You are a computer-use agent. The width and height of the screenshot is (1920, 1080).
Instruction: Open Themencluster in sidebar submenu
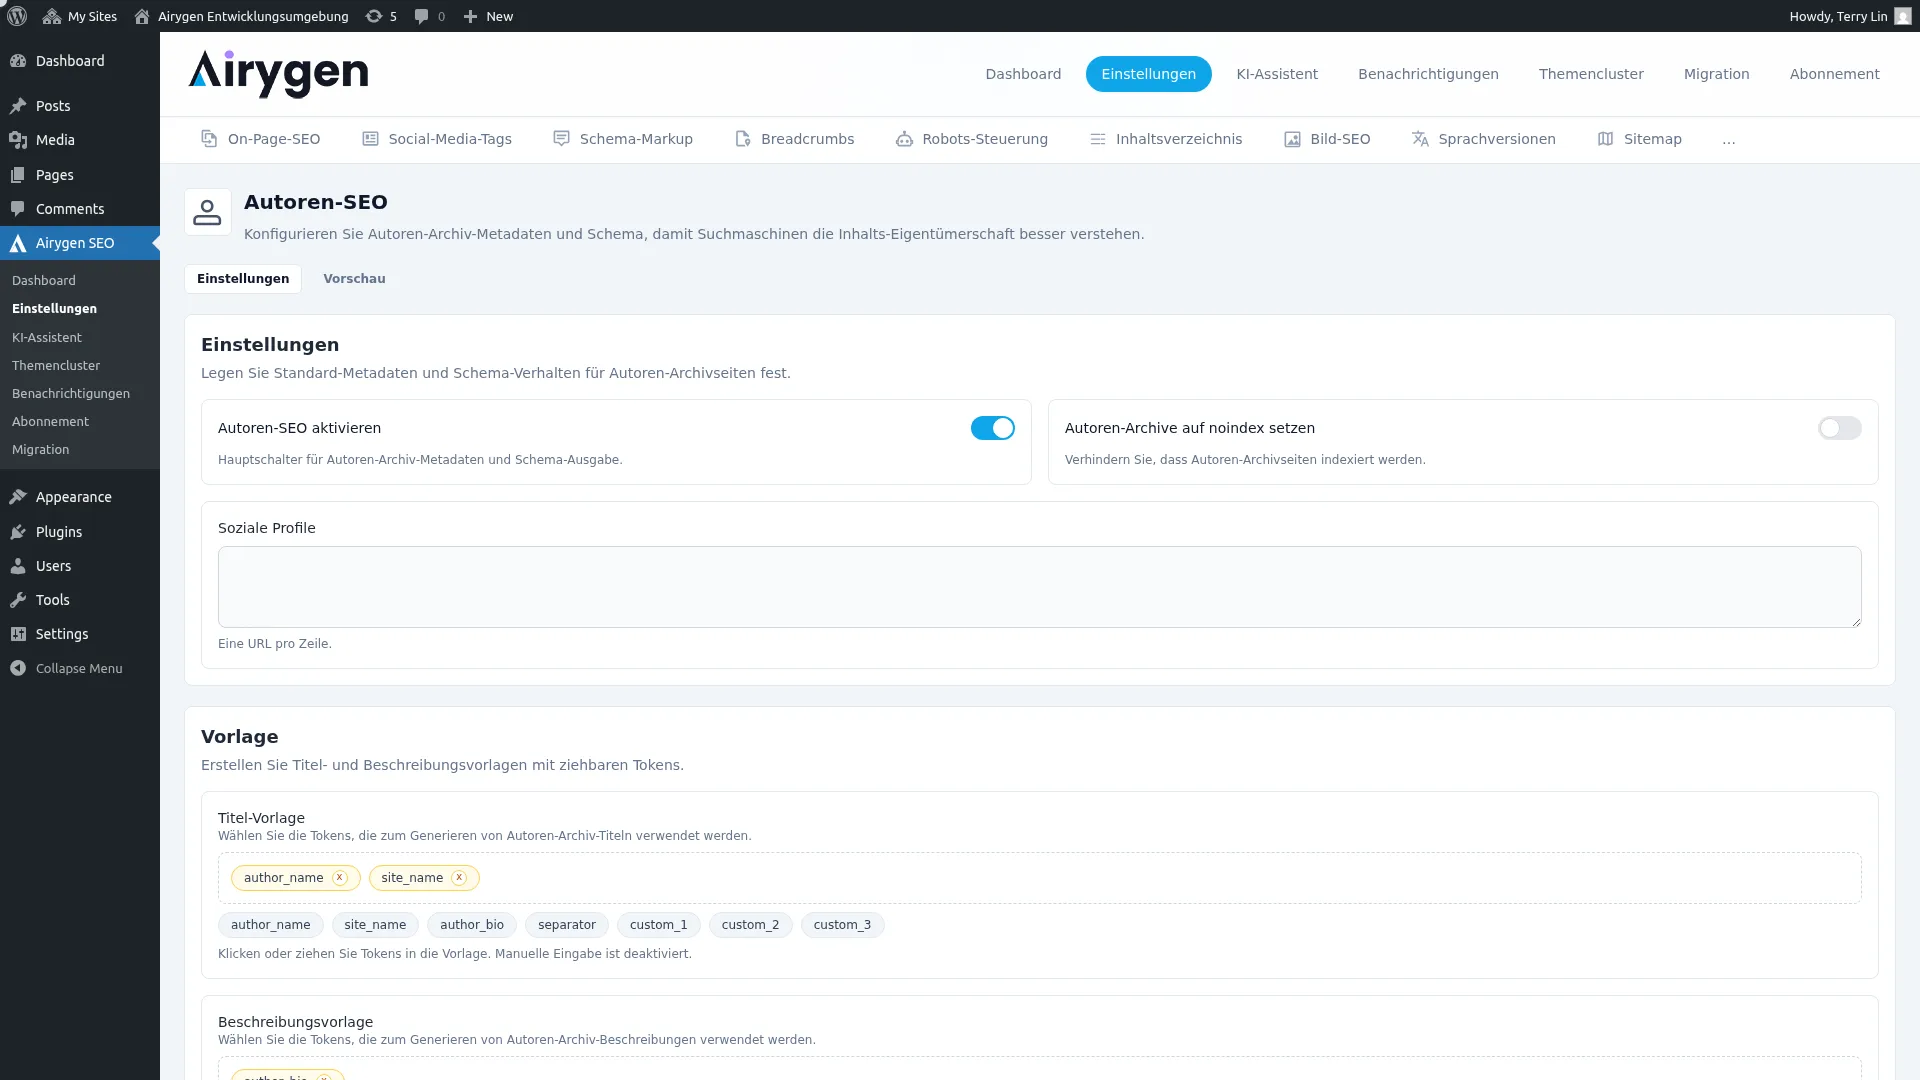pyautogui.click(x=56, y=366)
